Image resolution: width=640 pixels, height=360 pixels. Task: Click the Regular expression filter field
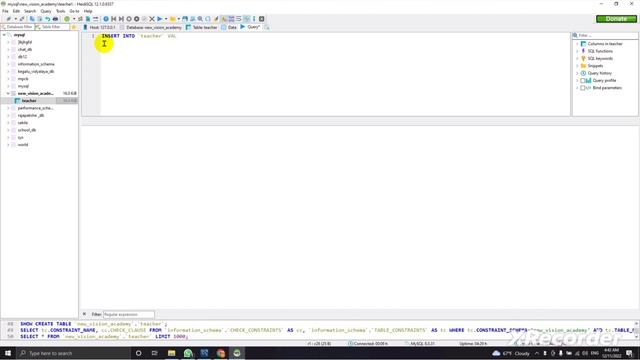[129, 314]
